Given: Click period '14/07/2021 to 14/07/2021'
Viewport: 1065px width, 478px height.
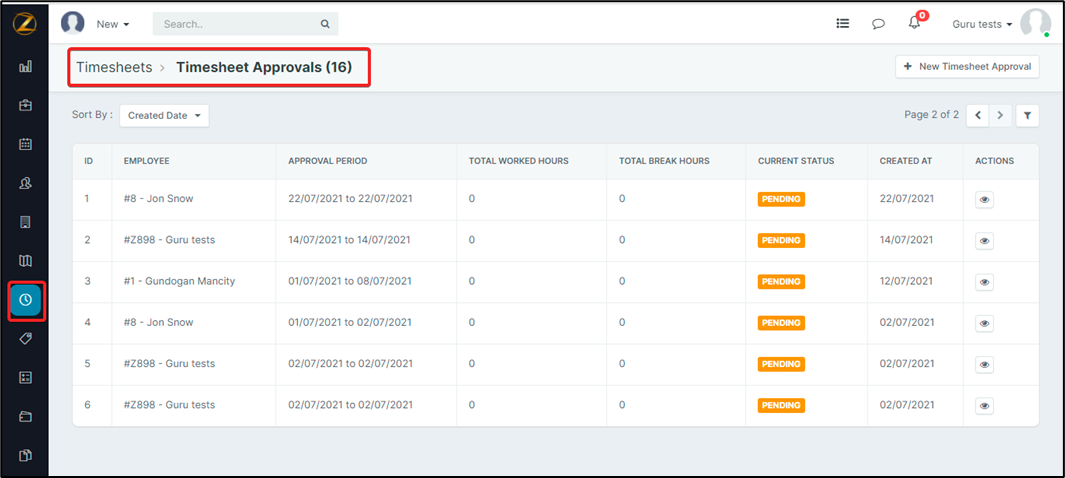Looking at the screenshot, I should coord(349,240).
